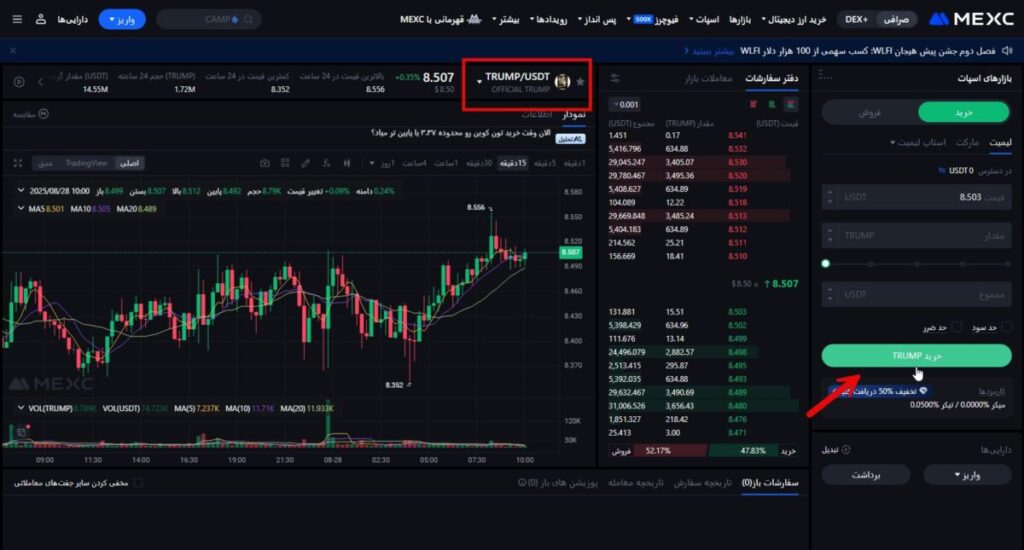Switch to Order Book (دفتر سفارشات) tab

pyautogui.click(x=772, y=78)
